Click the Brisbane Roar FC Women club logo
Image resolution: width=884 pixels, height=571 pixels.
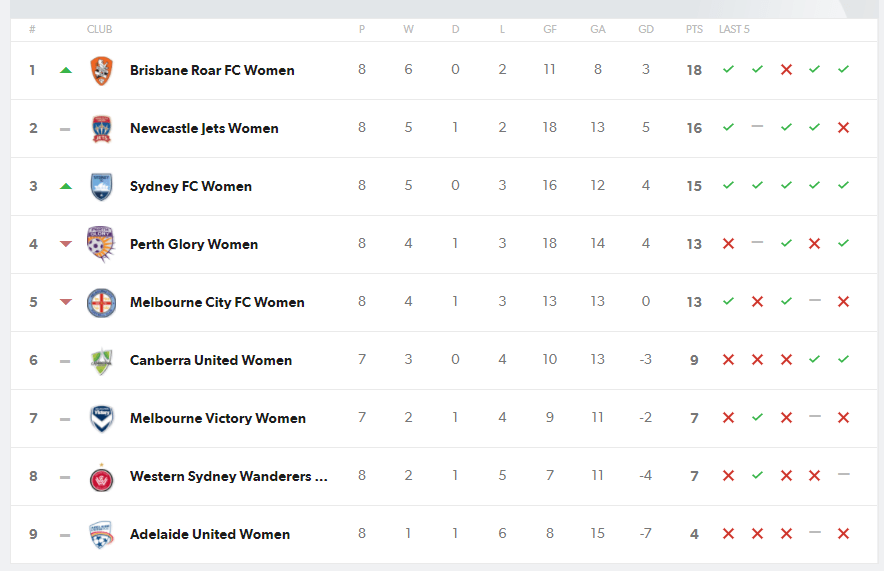pyautogui.click(x=101, y=70)
